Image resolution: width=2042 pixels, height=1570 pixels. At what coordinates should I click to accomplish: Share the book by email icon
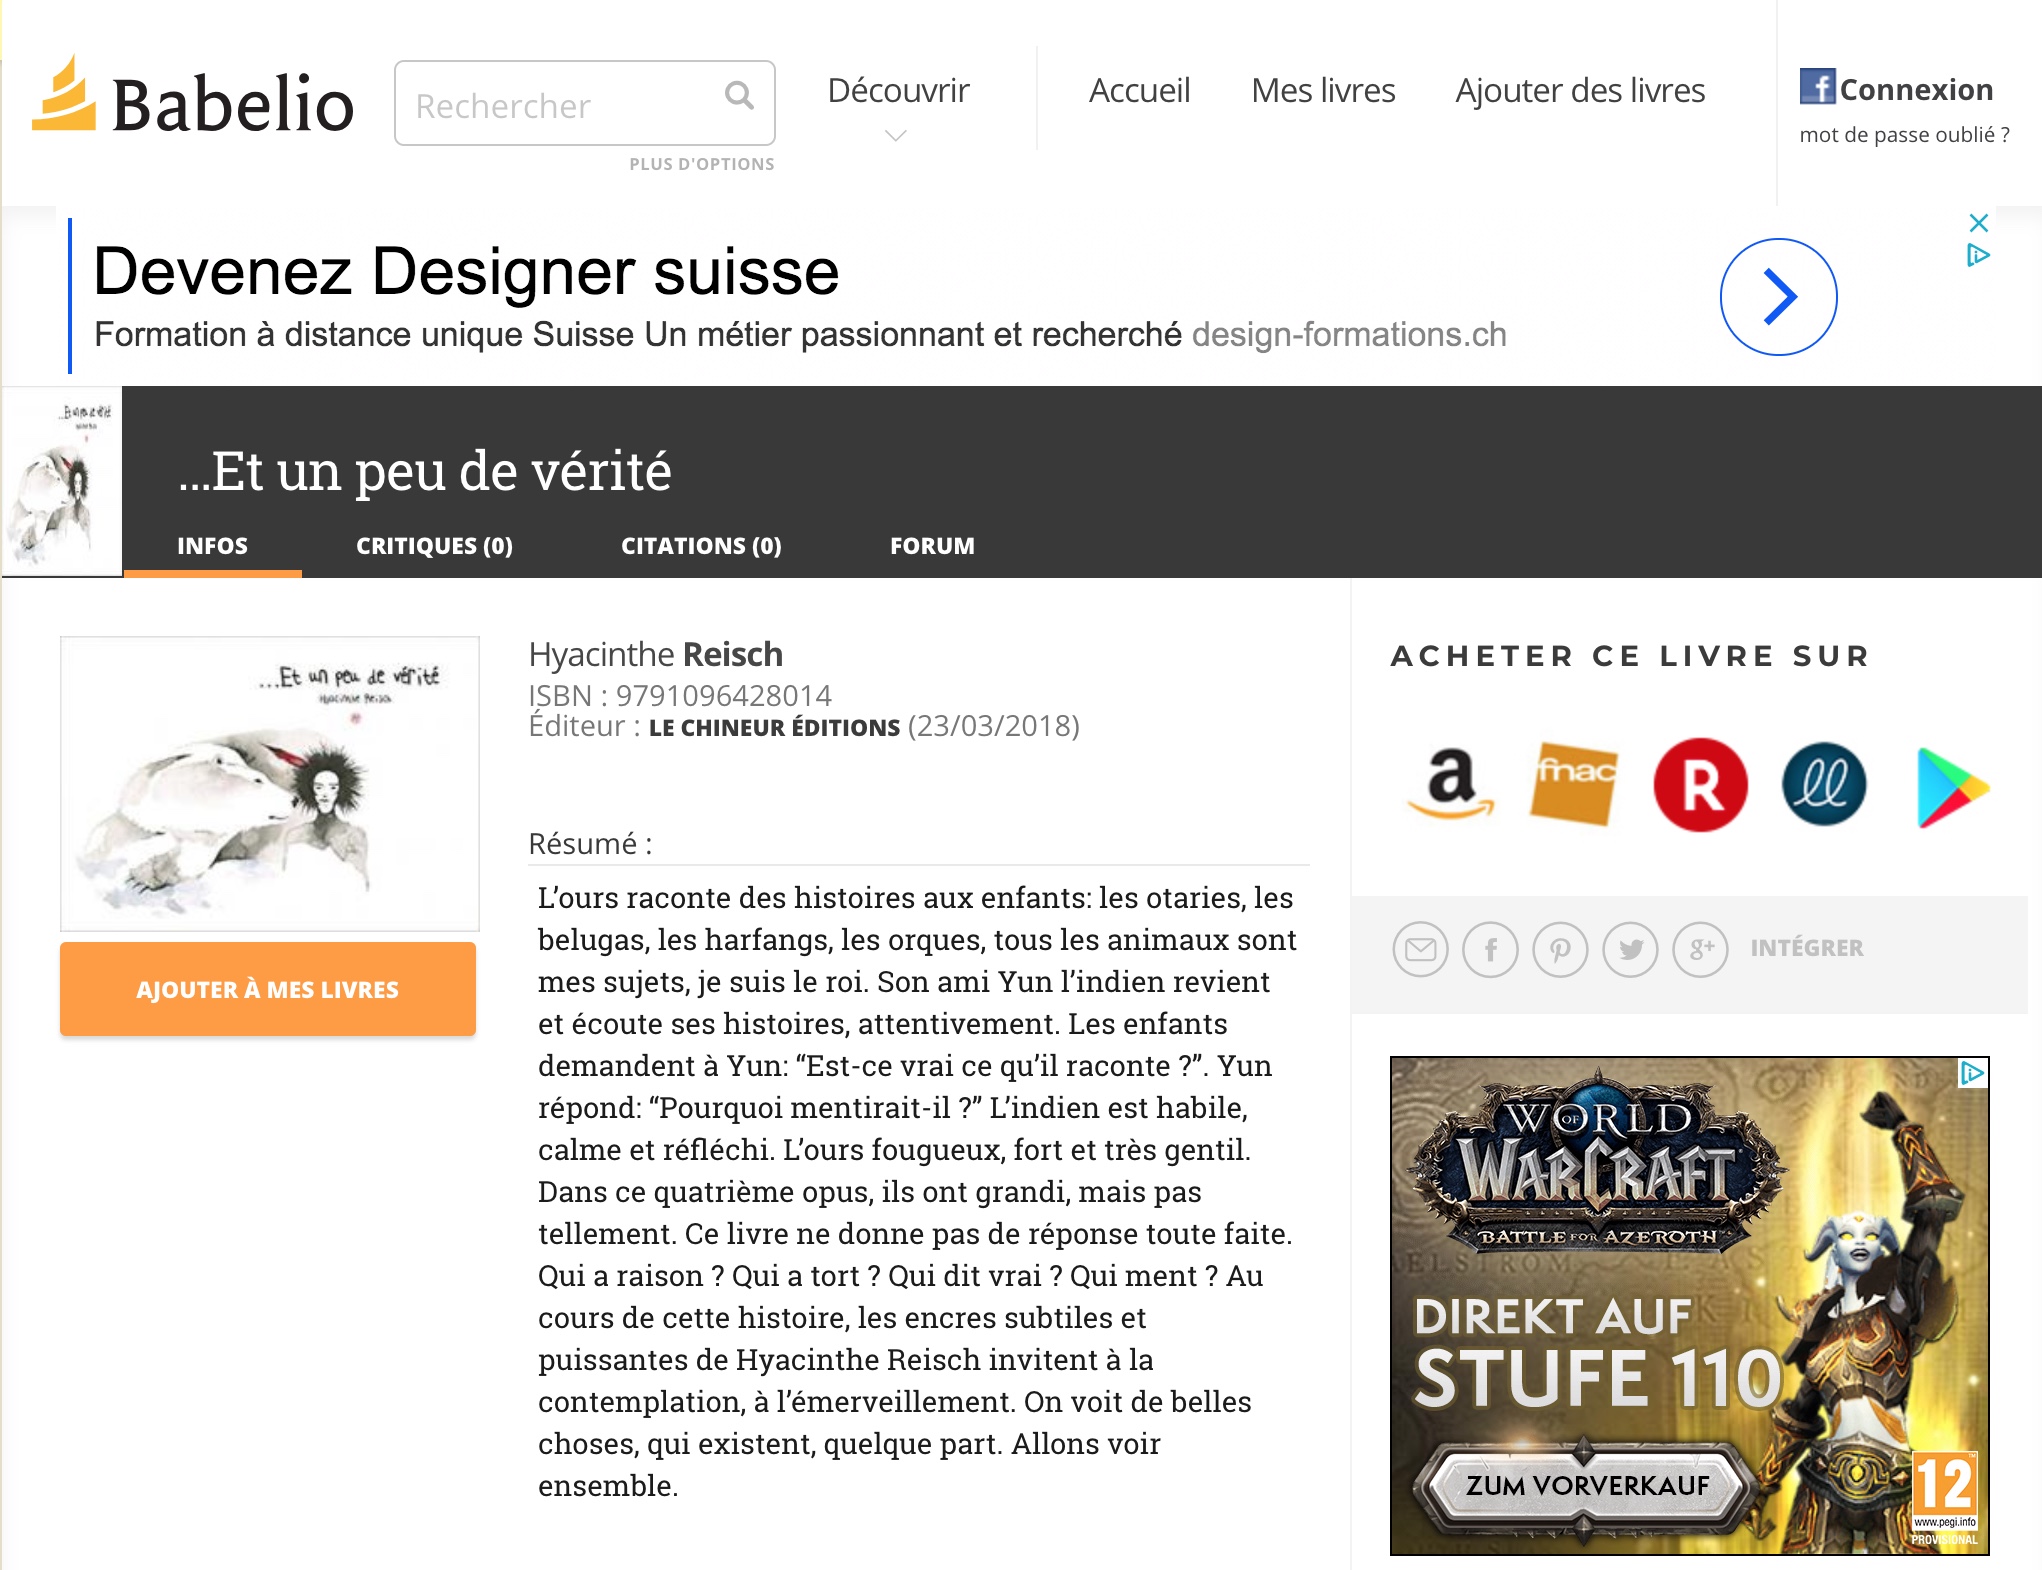(x=1420, y=949)
